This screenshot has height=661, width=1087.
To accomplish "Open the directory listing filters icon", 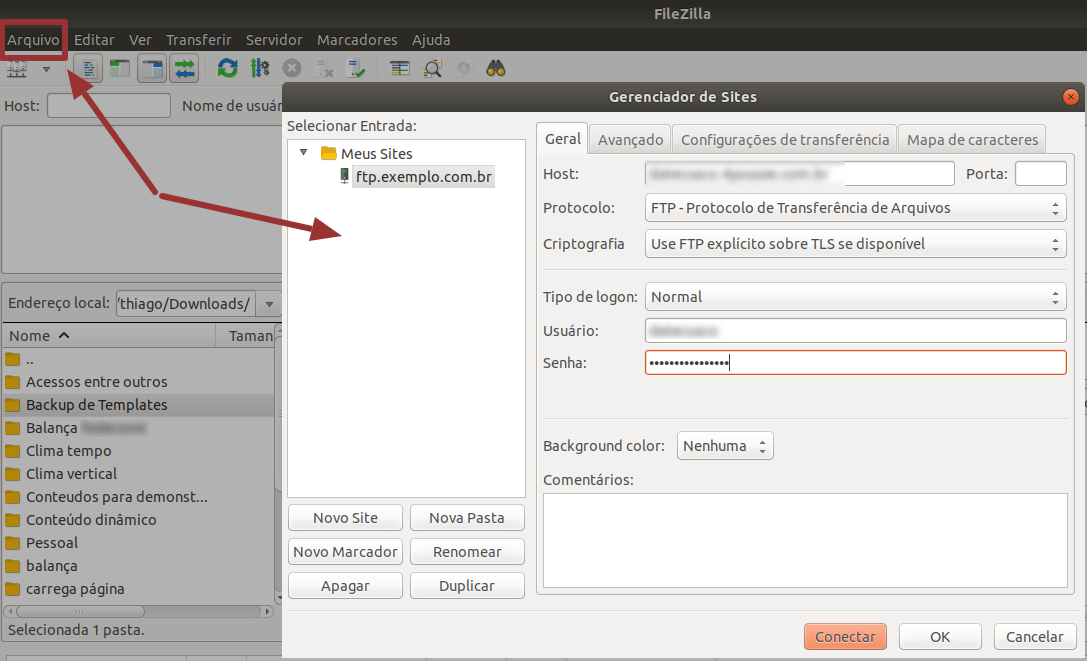I will pos(399,68).
